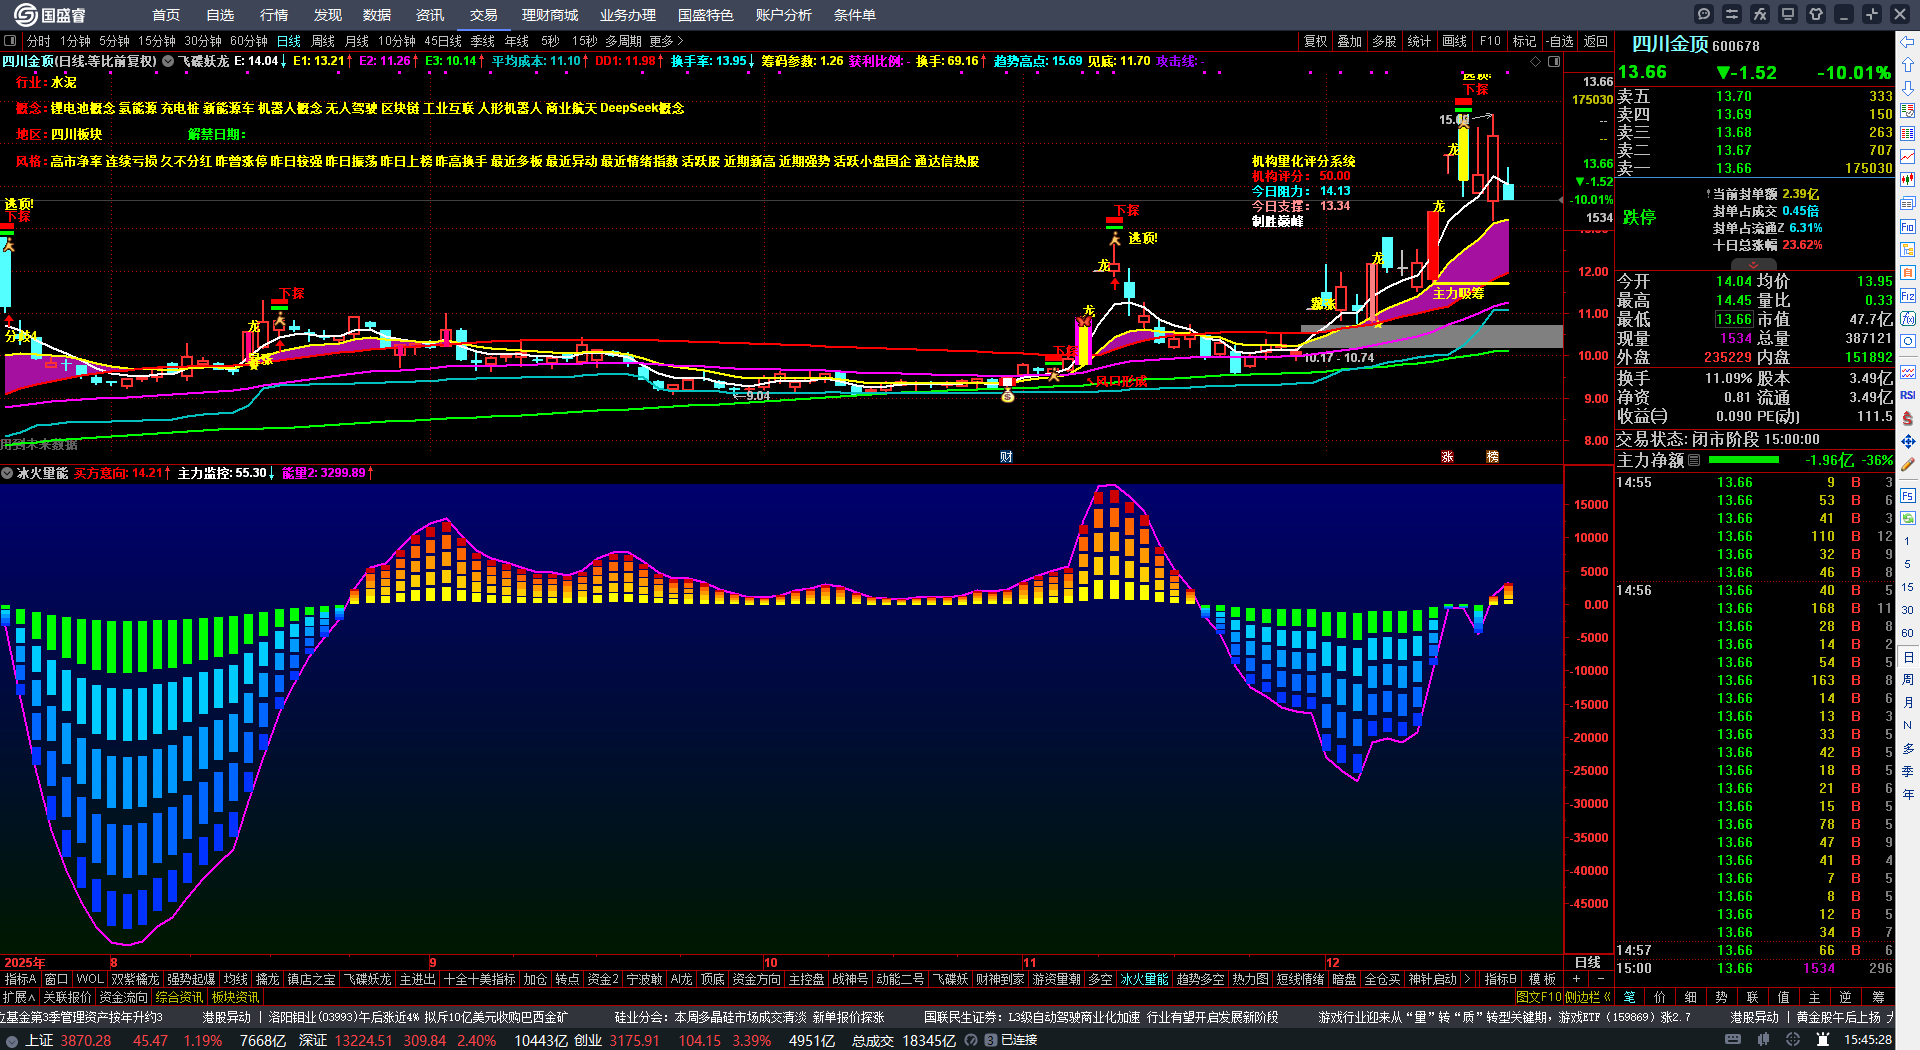Open the status bar index dropdown arrow

[x=11, y=1040]
